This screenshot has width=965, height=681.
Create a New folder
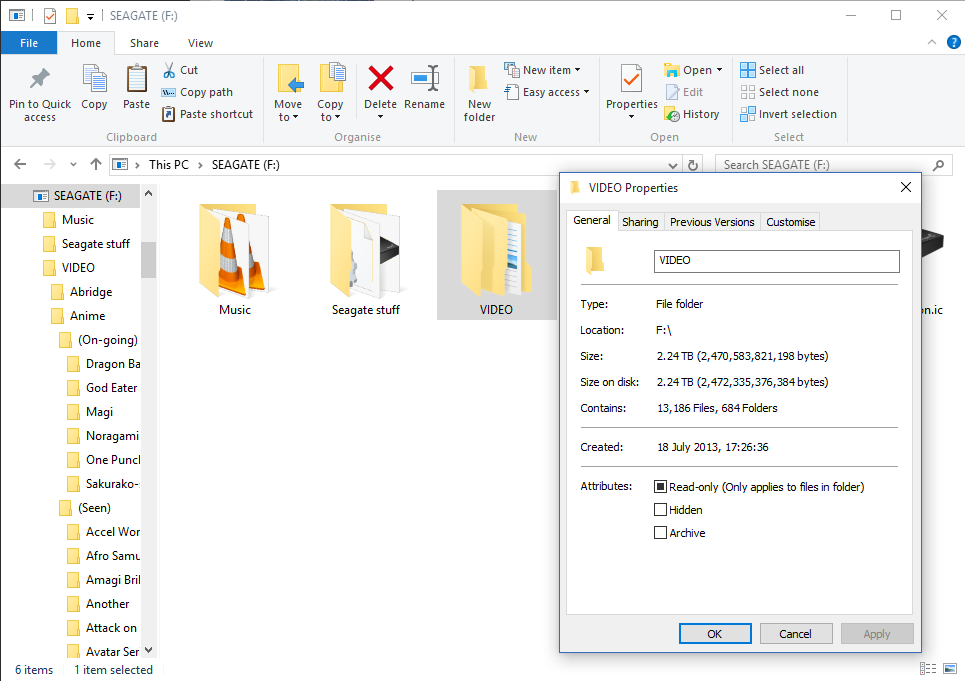coord(479,94)
